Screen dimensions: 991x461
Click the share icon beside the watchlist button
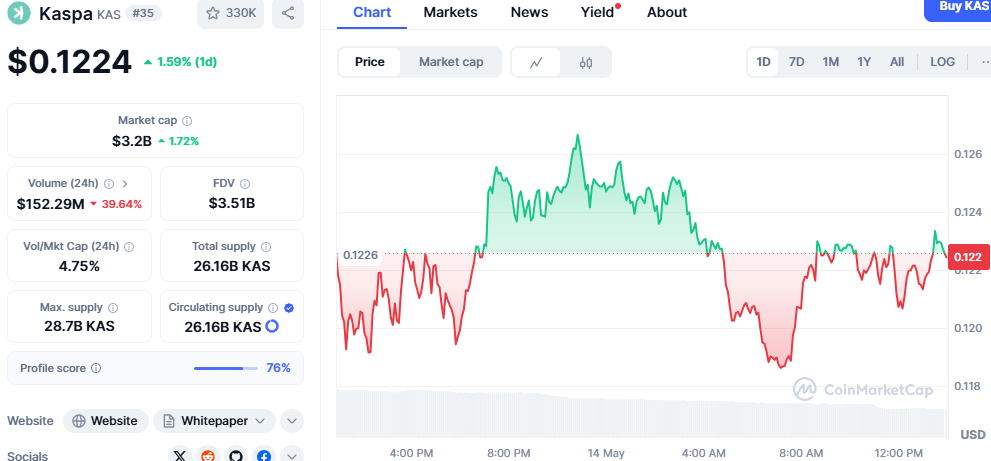(288, 13)
